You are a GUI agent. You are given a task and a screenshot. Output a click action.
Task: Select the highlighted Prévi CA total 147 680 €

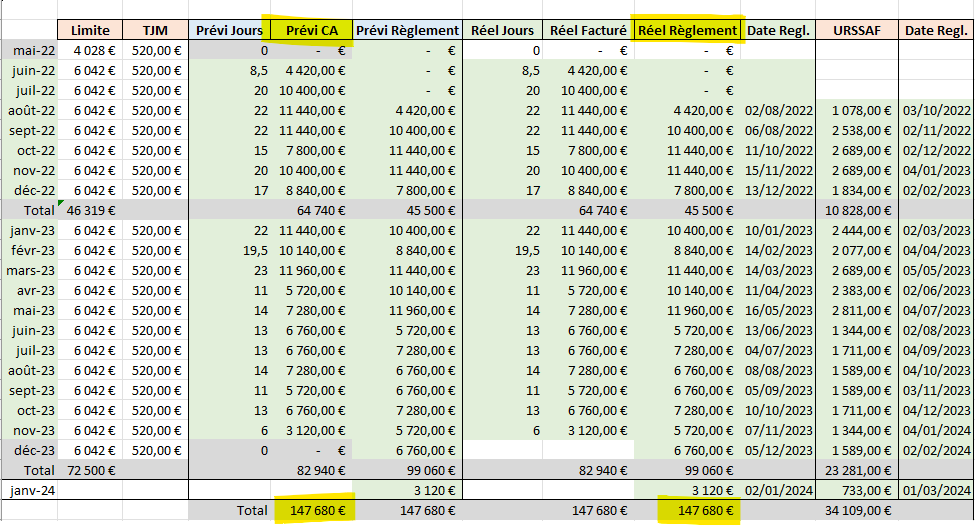[311, 510]
